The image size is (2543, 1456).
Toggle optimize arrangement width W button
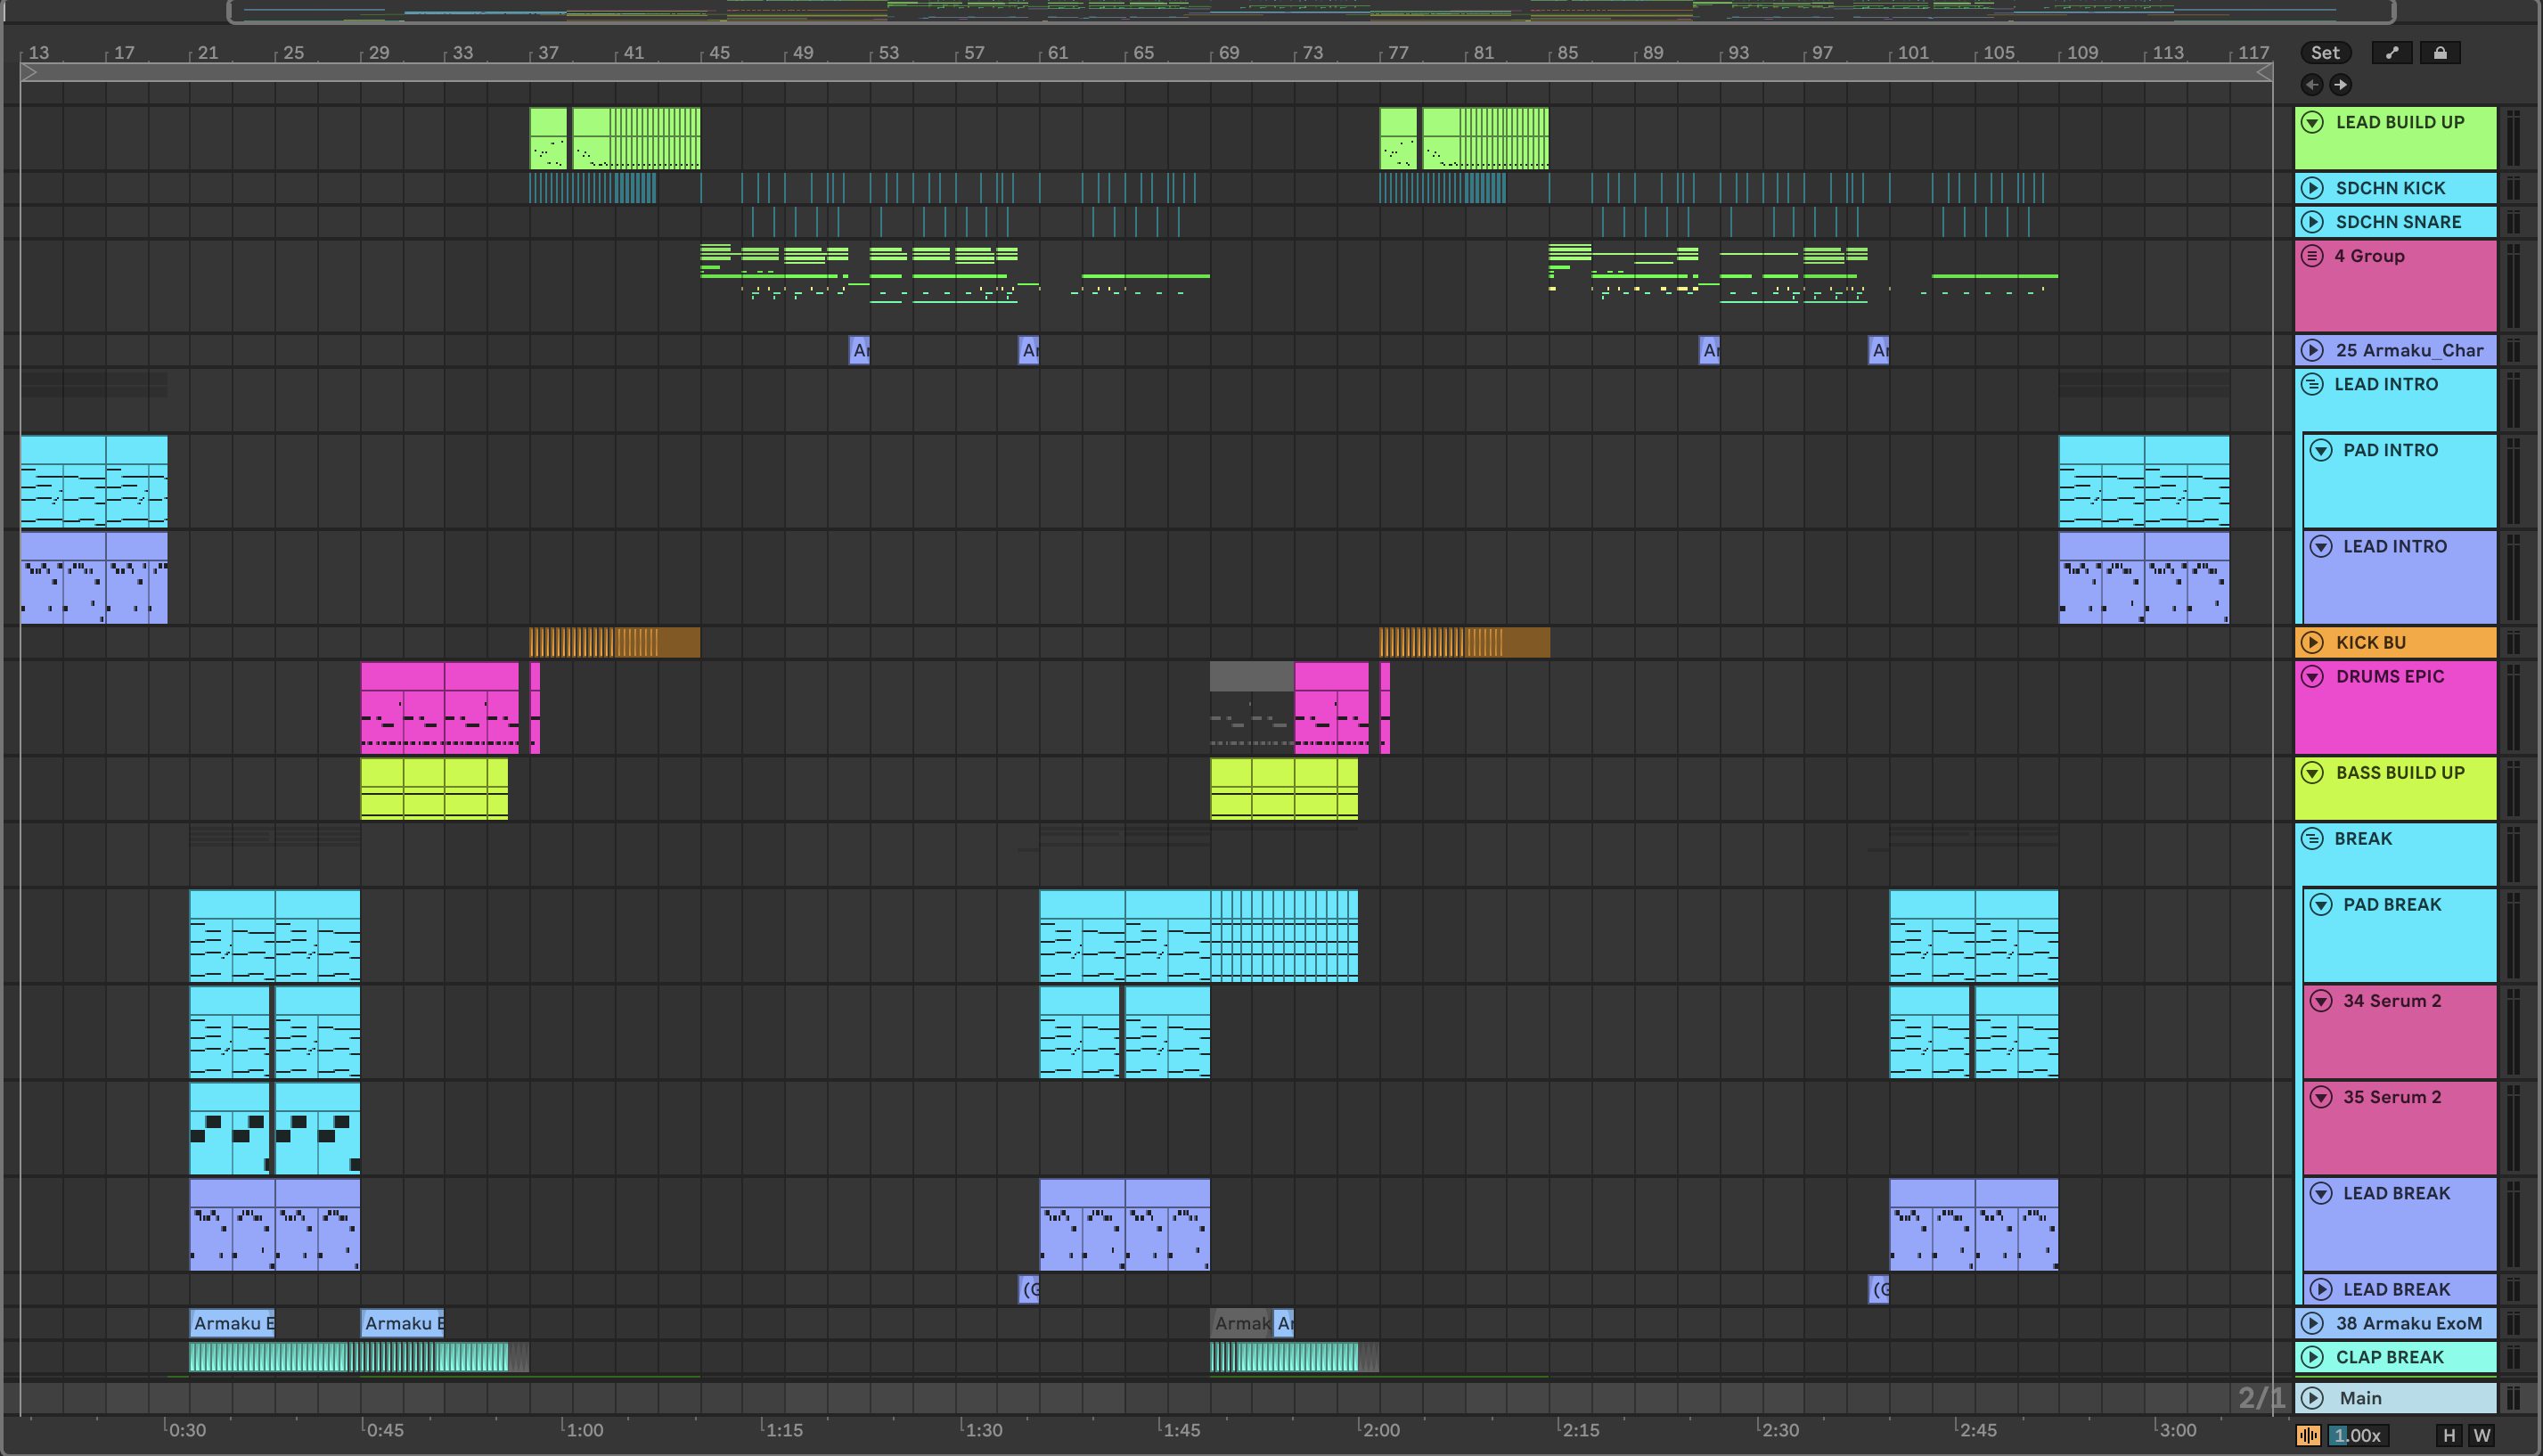(x=2481, y=1435)
